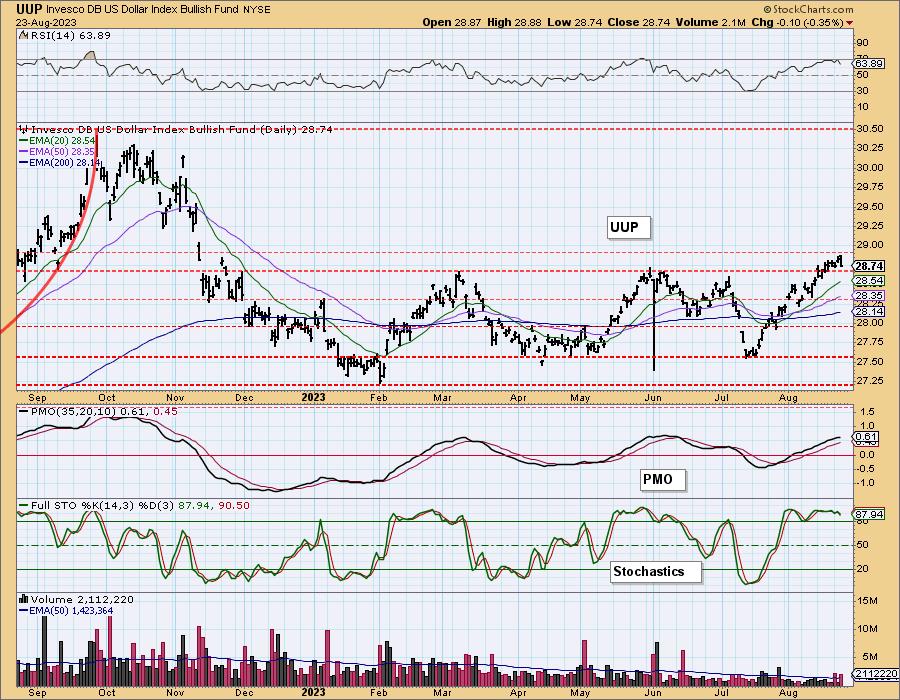The width and height of the screenshot is (900, 700).
Task: Click the Open 28.87 header value
Action: click(x=453, y=22)
